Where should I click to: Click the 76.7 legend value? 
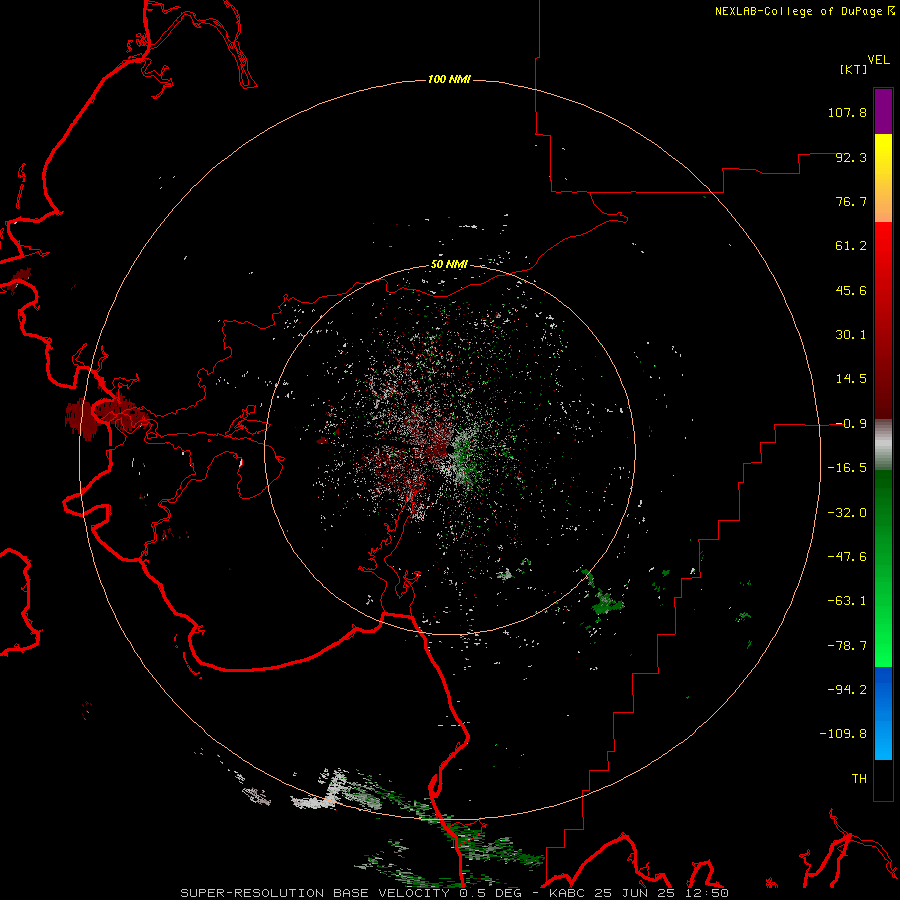851,201
